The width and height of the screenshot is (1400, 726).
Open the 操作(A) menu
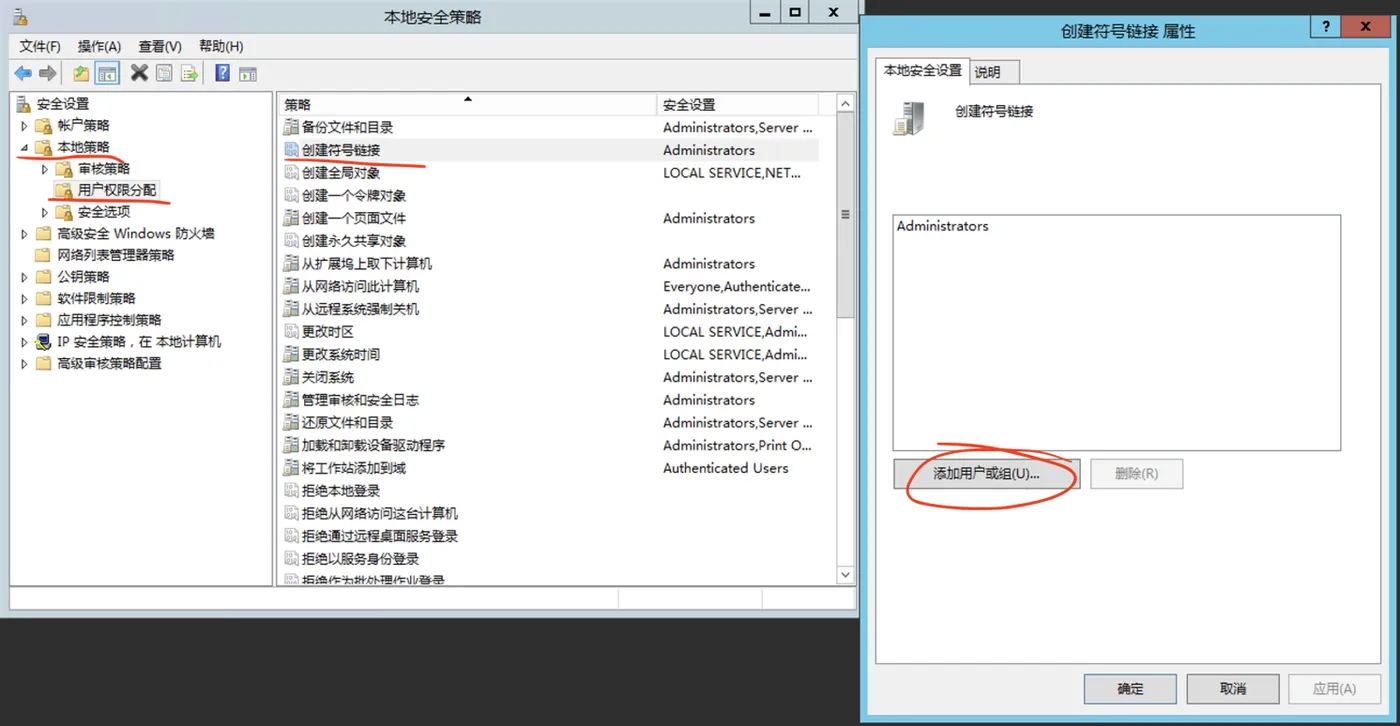tap(99, 46)
